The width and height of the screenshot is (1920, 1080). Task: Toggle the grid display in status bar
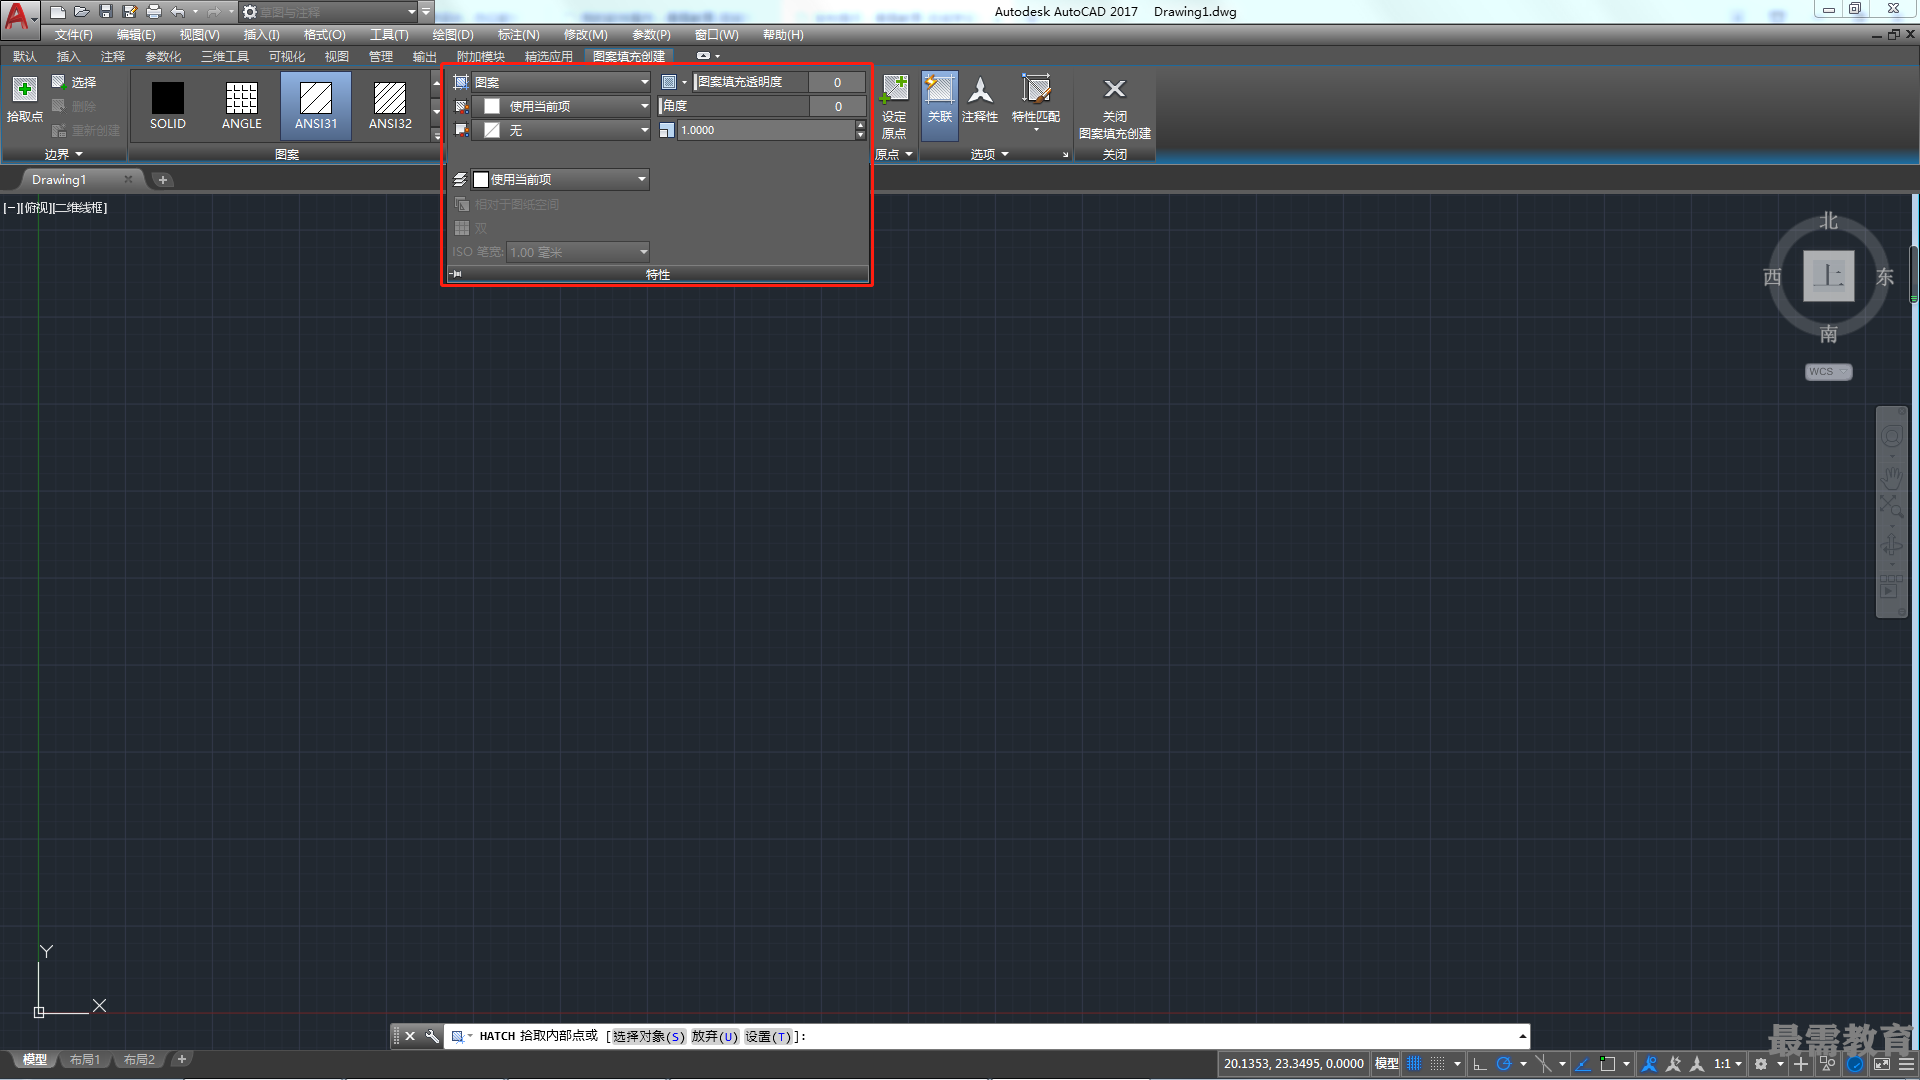(x=1414, y=1064)
